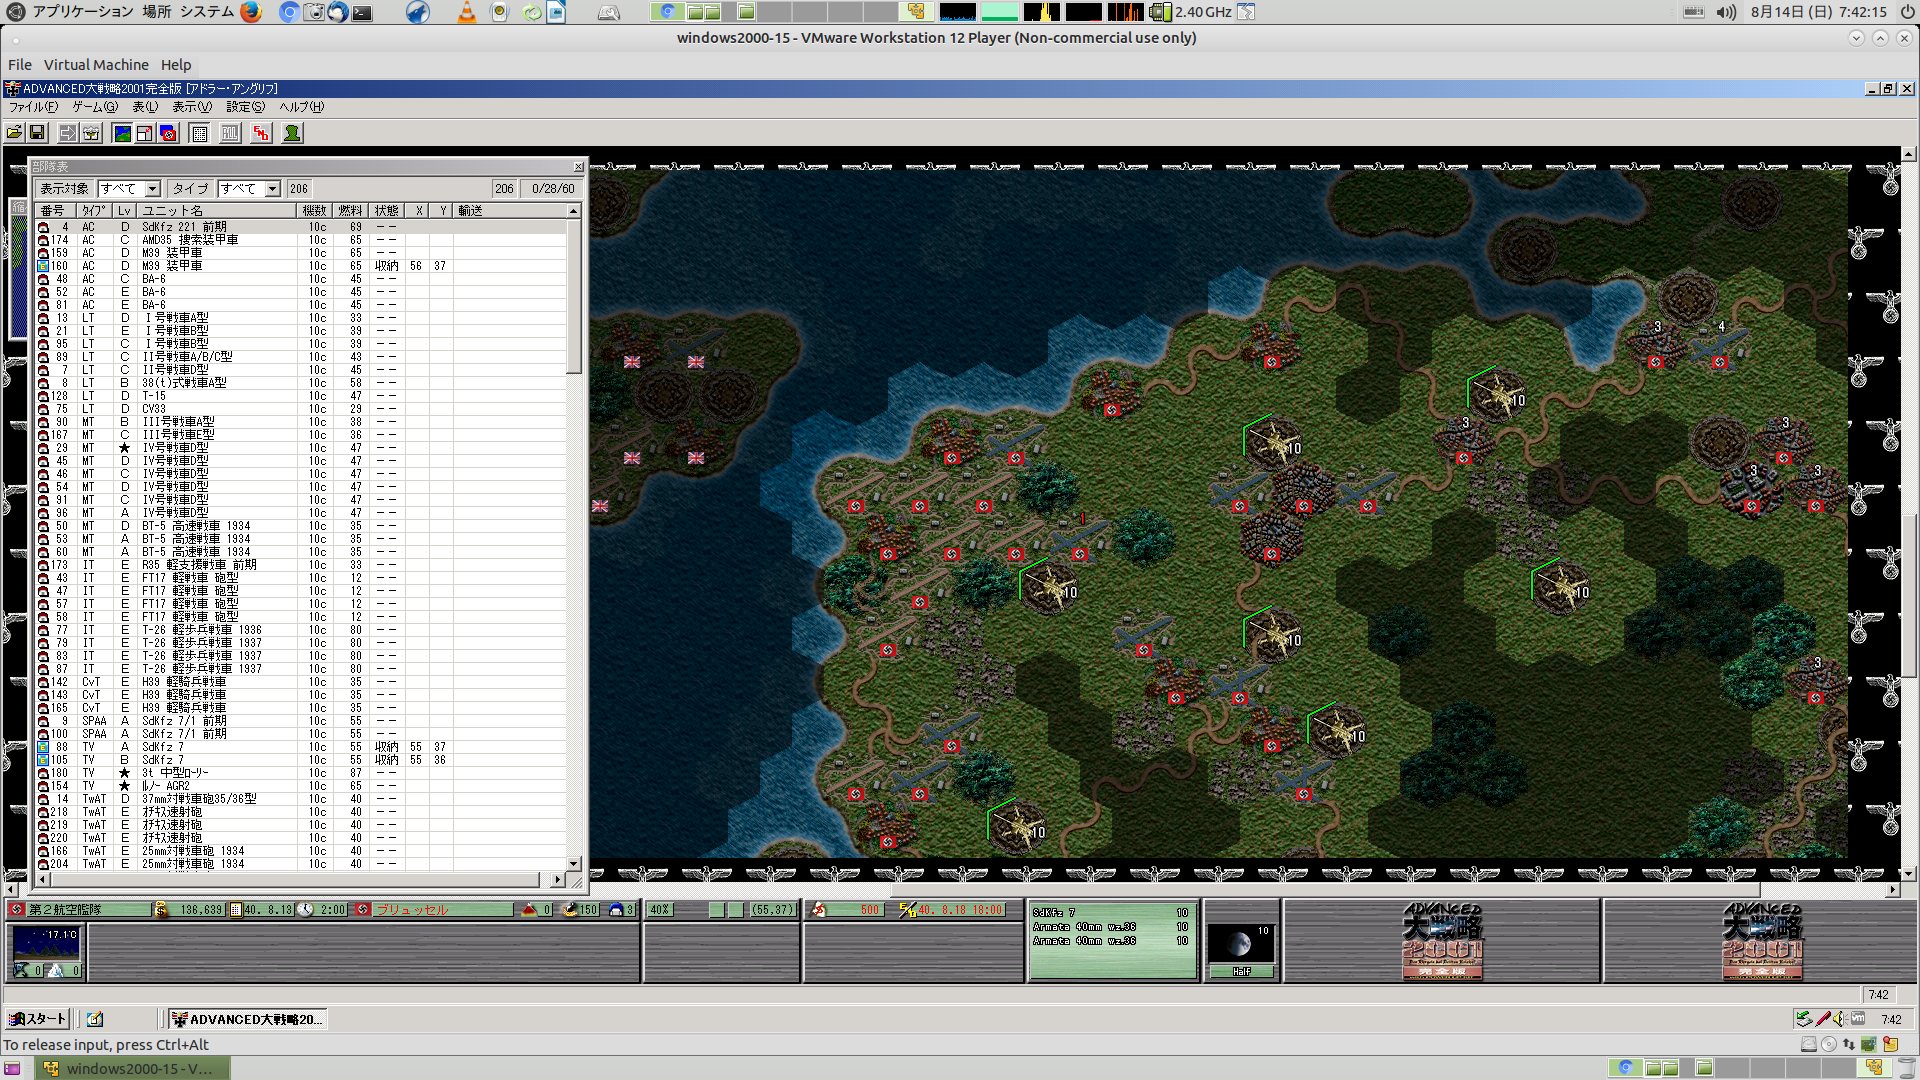Open the 表(L) menu
The width and height of the screenshot is (1920, 1080).
tap(145, 107)
